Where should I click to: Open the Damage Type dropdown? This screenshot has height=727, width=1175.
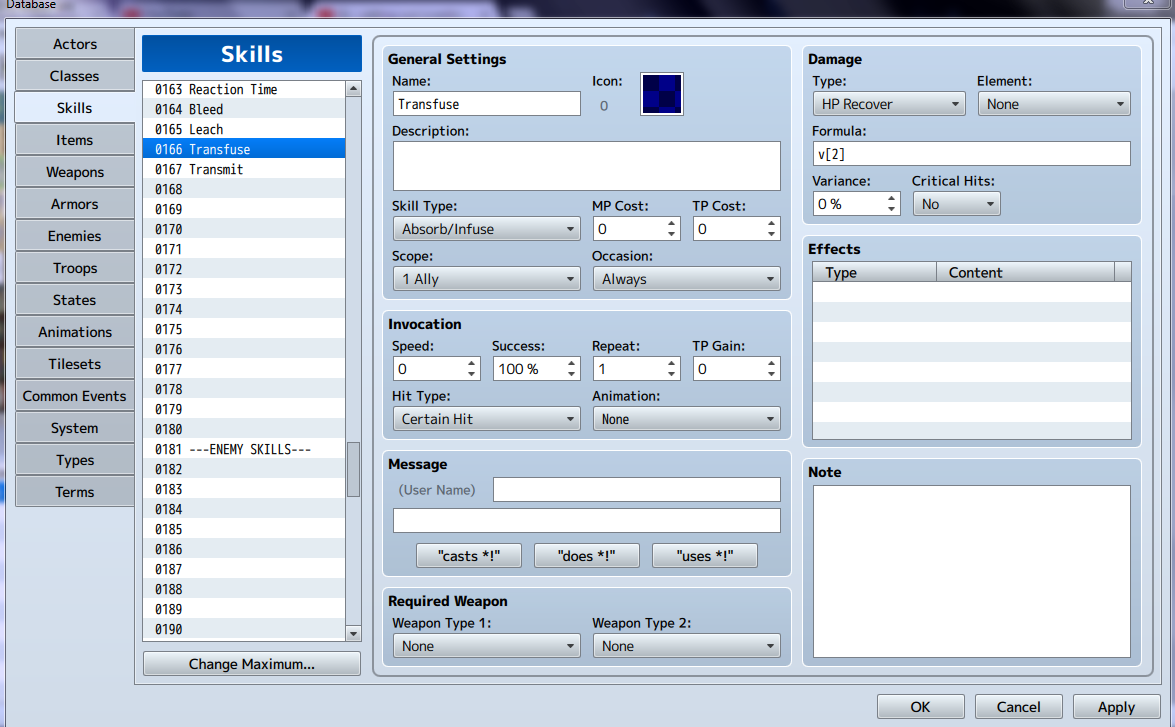point(887,103)
